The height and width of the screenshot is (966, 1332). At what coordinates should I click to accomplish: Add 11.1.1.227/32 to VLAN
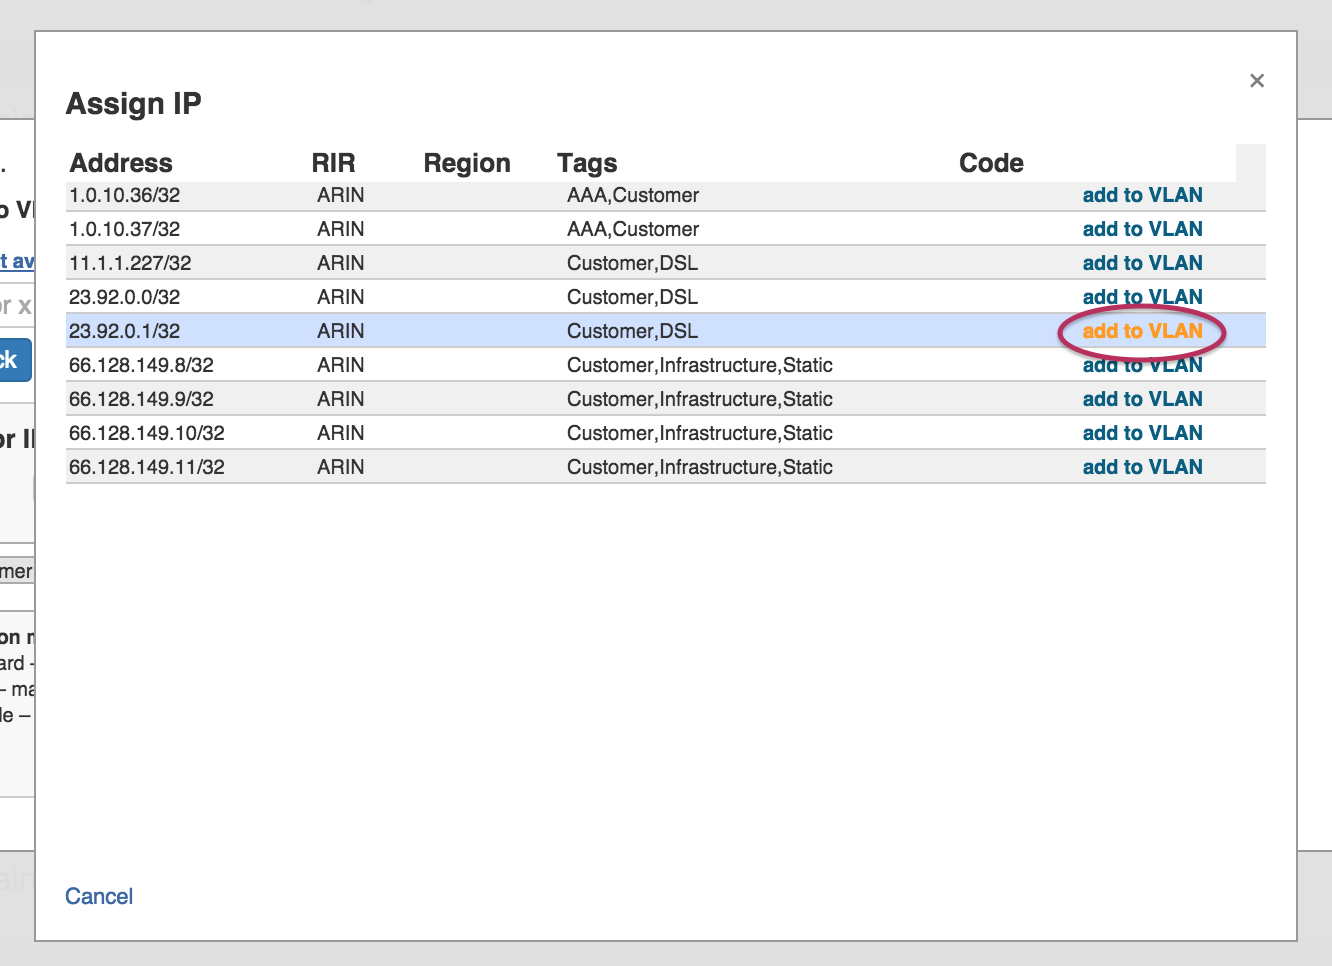click(x=1142, y=263)
